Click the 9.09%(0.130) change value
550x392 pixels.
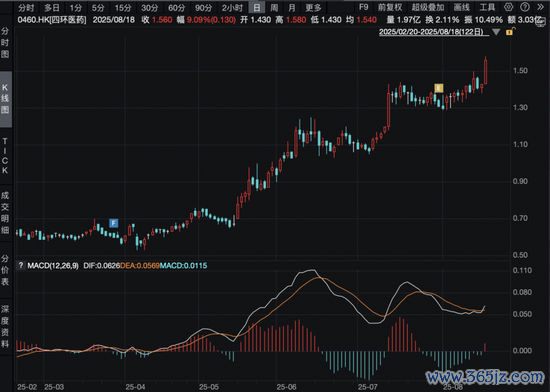tap(211, 20)
